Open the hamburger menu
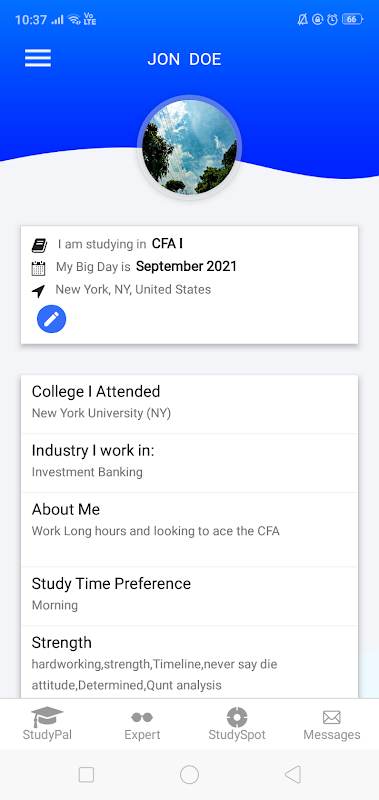The height and width of the screenshot is (800, 379). 38,58
